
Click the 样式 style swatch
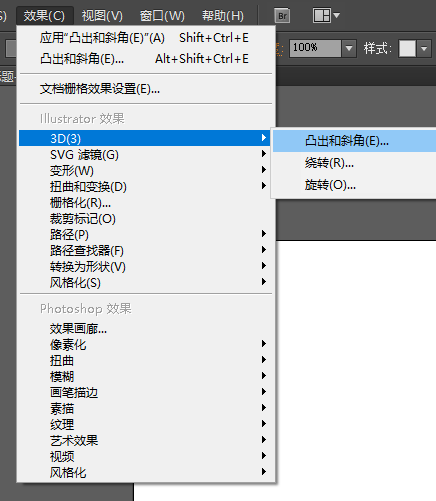tap(407, 49)
